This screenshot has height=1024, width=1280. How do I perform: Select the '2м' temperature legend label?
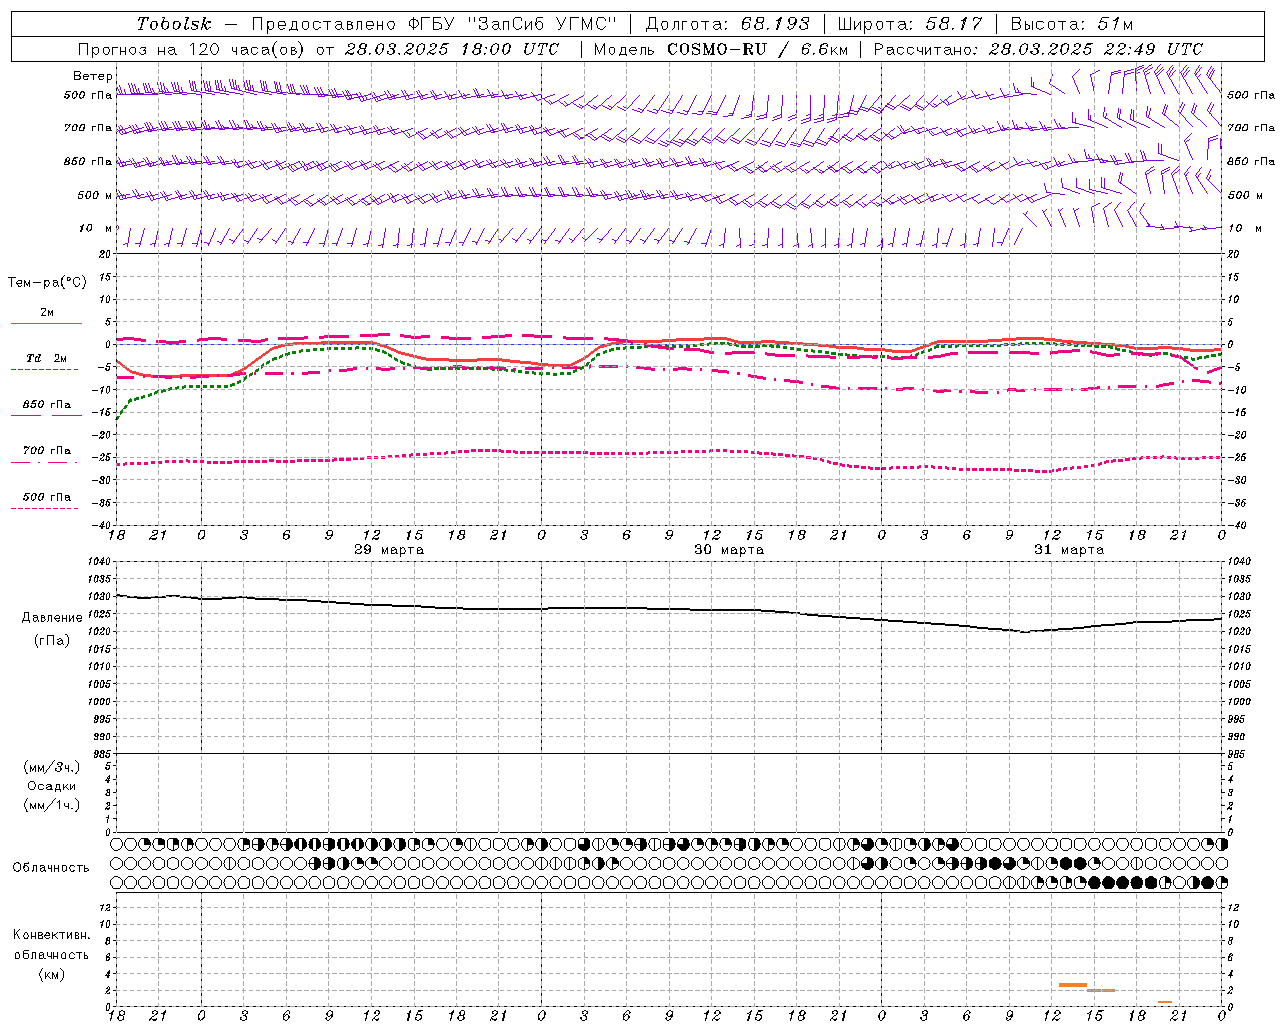pyautogui.click(x=47, y=312)
